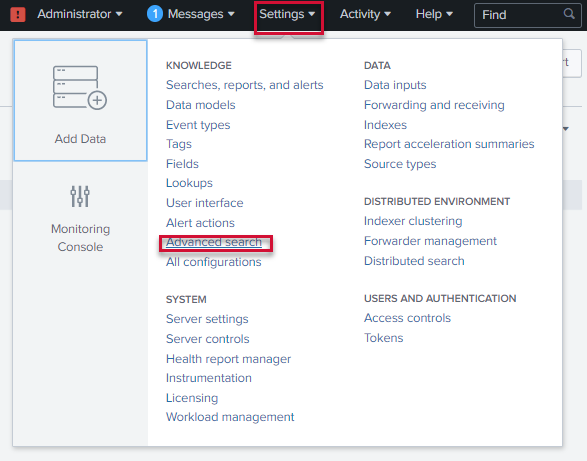Select Indexes under Data
This screenshot has height=461, width=587.
(385, 125)
